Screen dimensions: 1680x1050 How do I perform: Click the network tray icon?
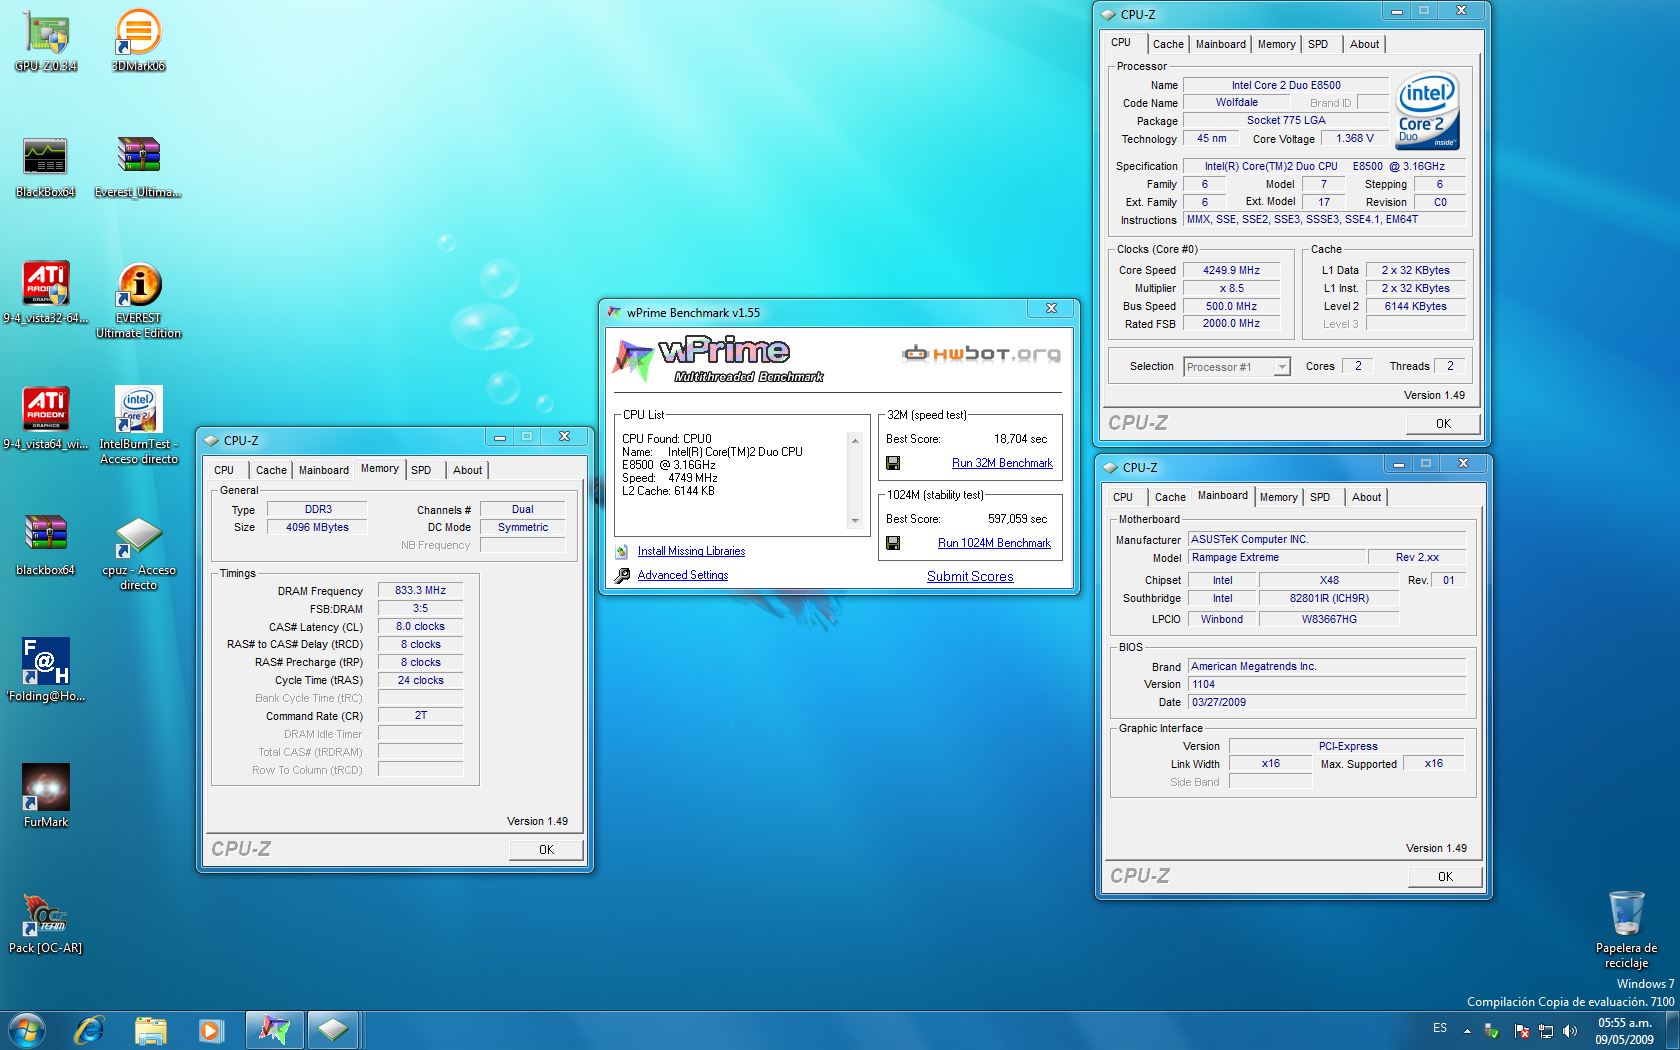pos(1546,1030)
